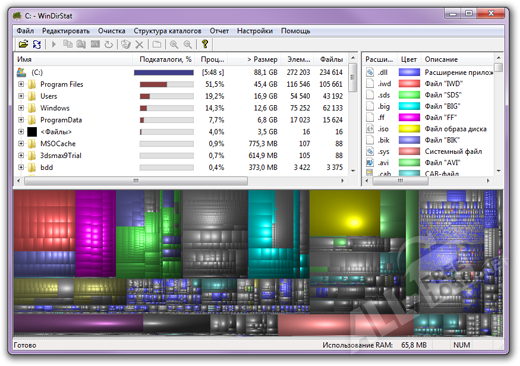Open the Очистка menu
This screenshot has width=520, height=366.
111,31
